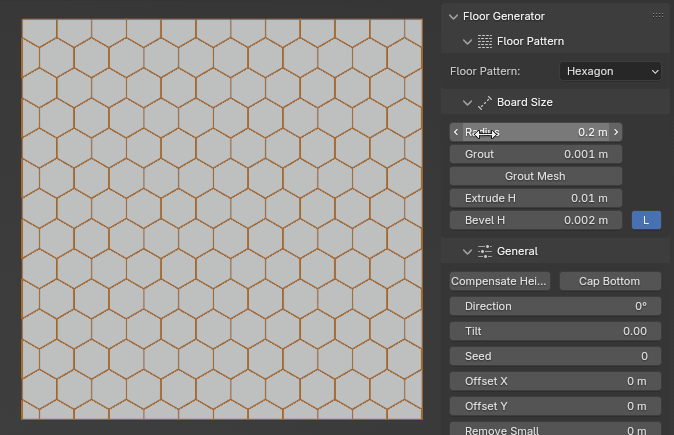Decrease Radius with left arrow

coord(456,132)
